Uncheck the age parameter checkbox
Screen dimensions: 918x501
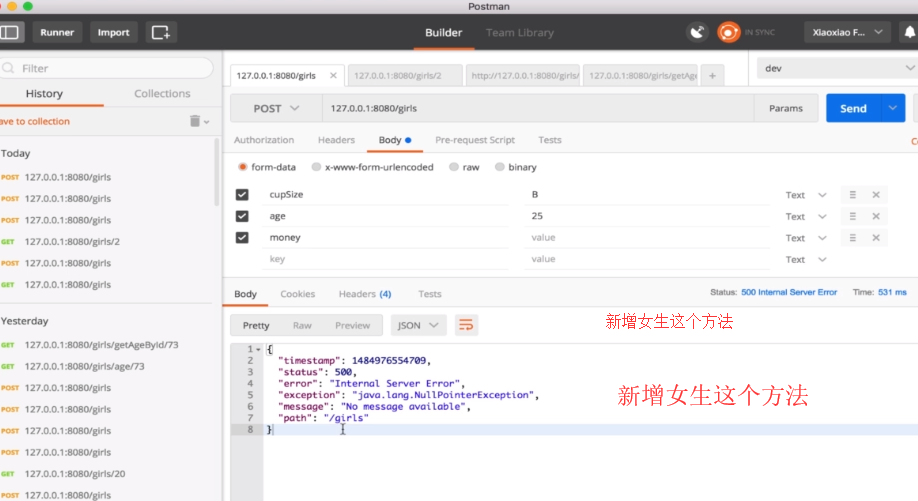(x=242, y=216)
